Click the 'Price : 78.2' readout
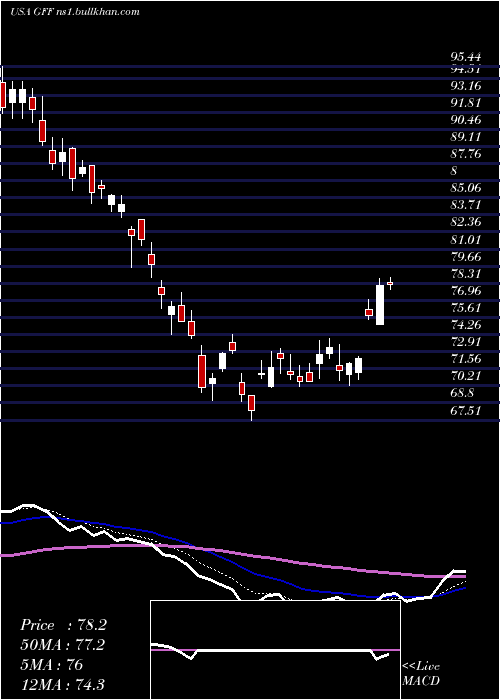 click(63, 625)
